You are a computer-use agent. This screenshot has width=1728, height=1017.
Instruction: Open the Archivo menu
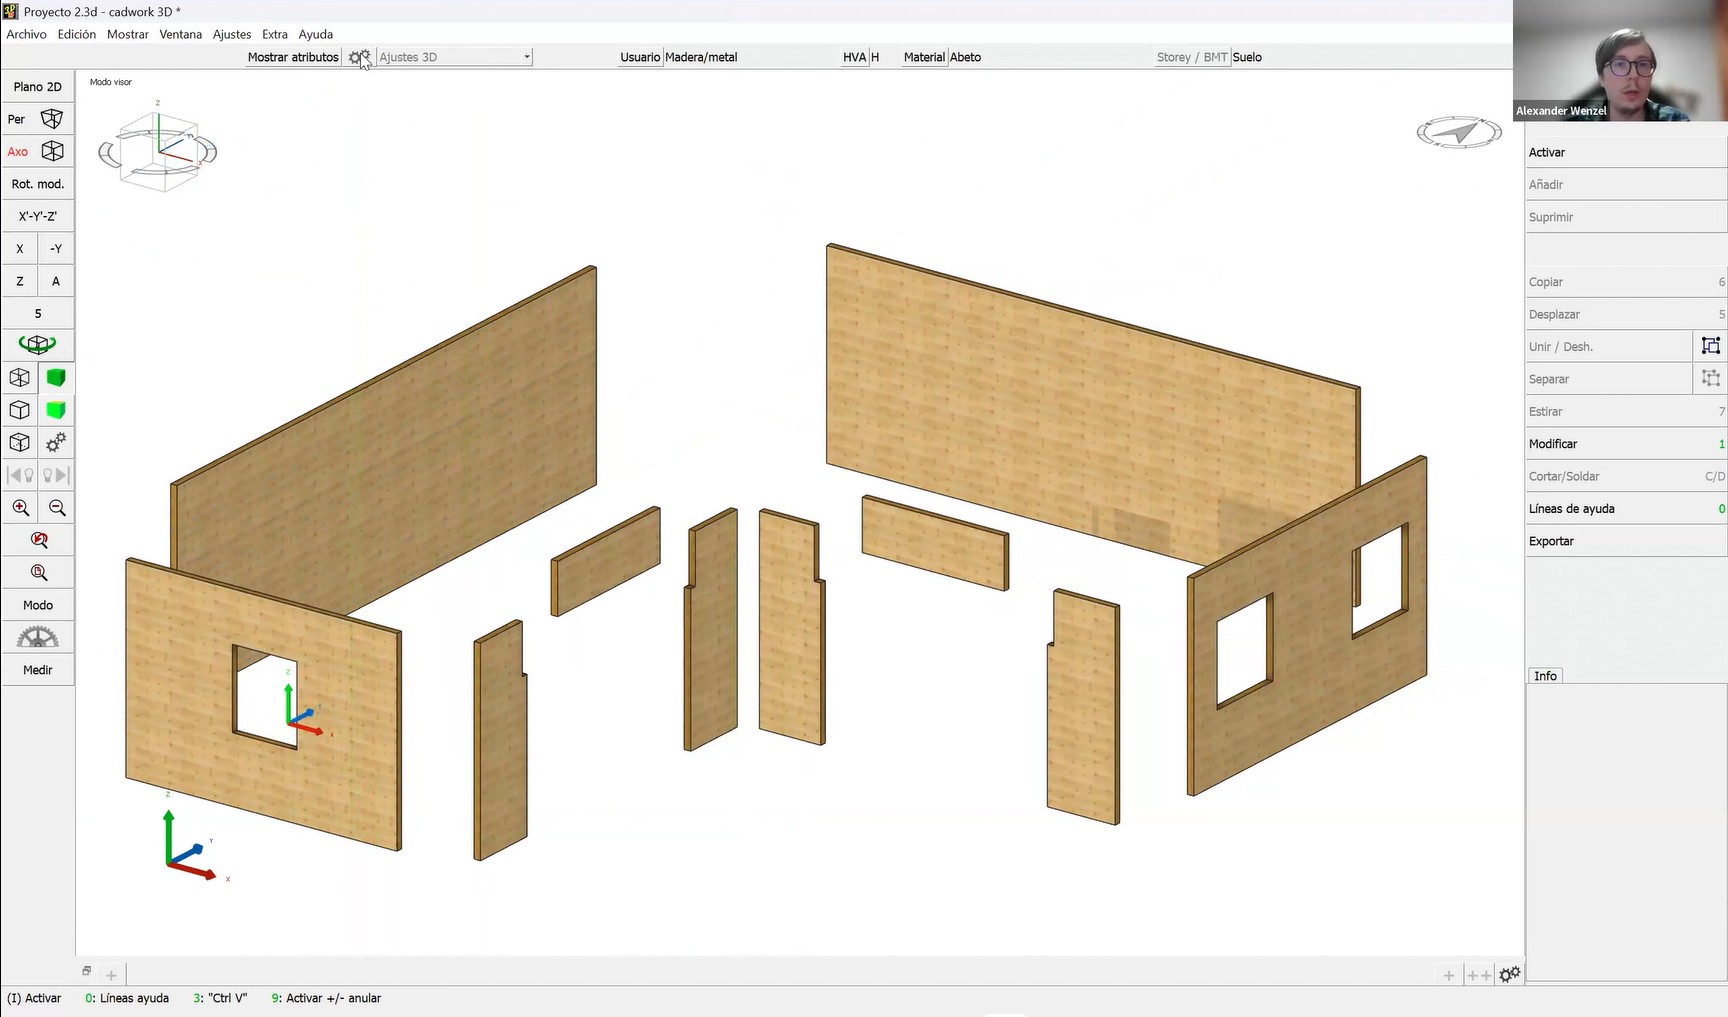point(27,34)
